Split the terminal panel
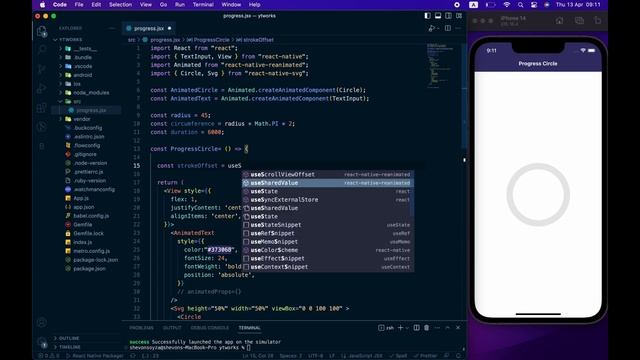The width and height of the screenshot is (640, 360). [416, 328]
